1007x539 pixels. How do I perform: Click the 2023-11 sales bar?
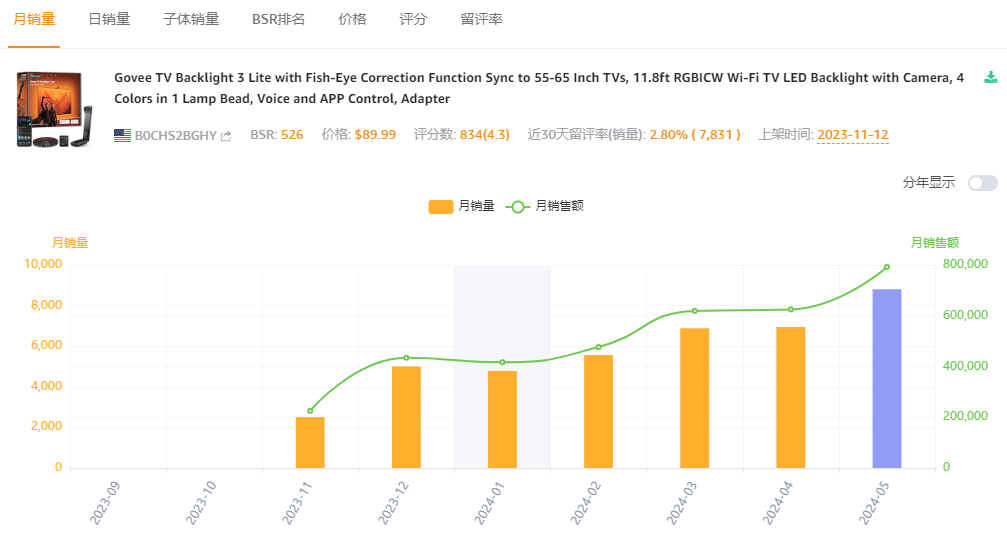coord(310,443)
